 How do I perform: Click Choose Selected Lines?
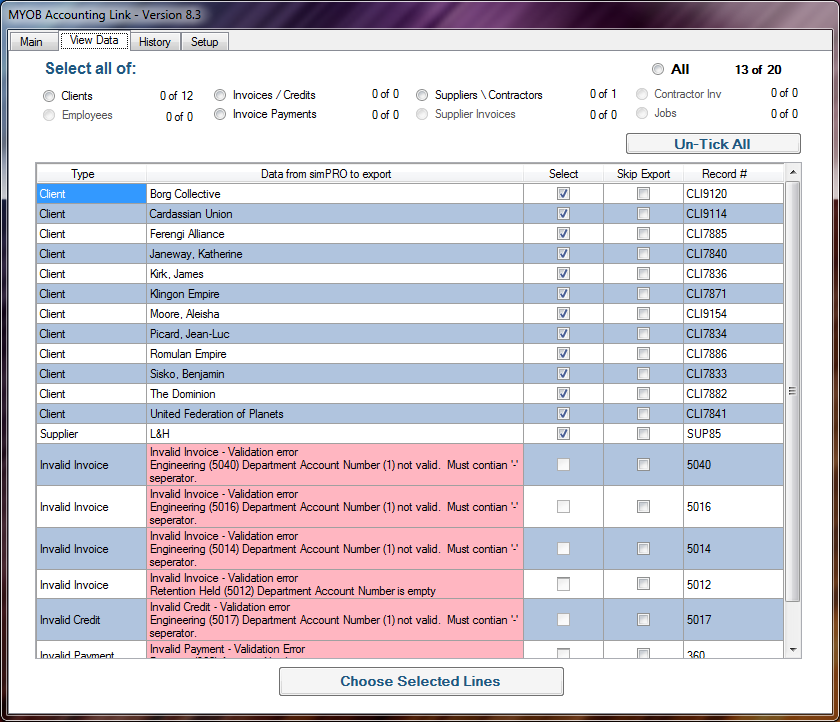point(421,681)
